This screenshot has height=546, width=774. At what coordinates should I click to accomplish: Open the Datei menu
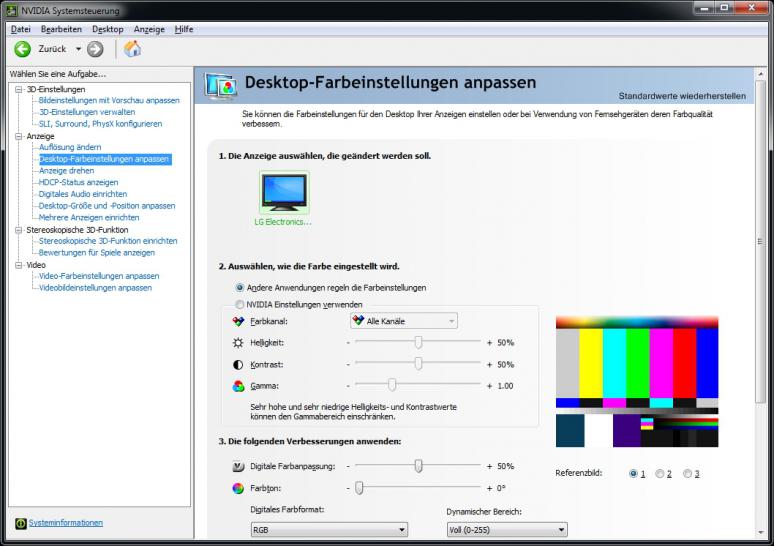click(21, 29)
